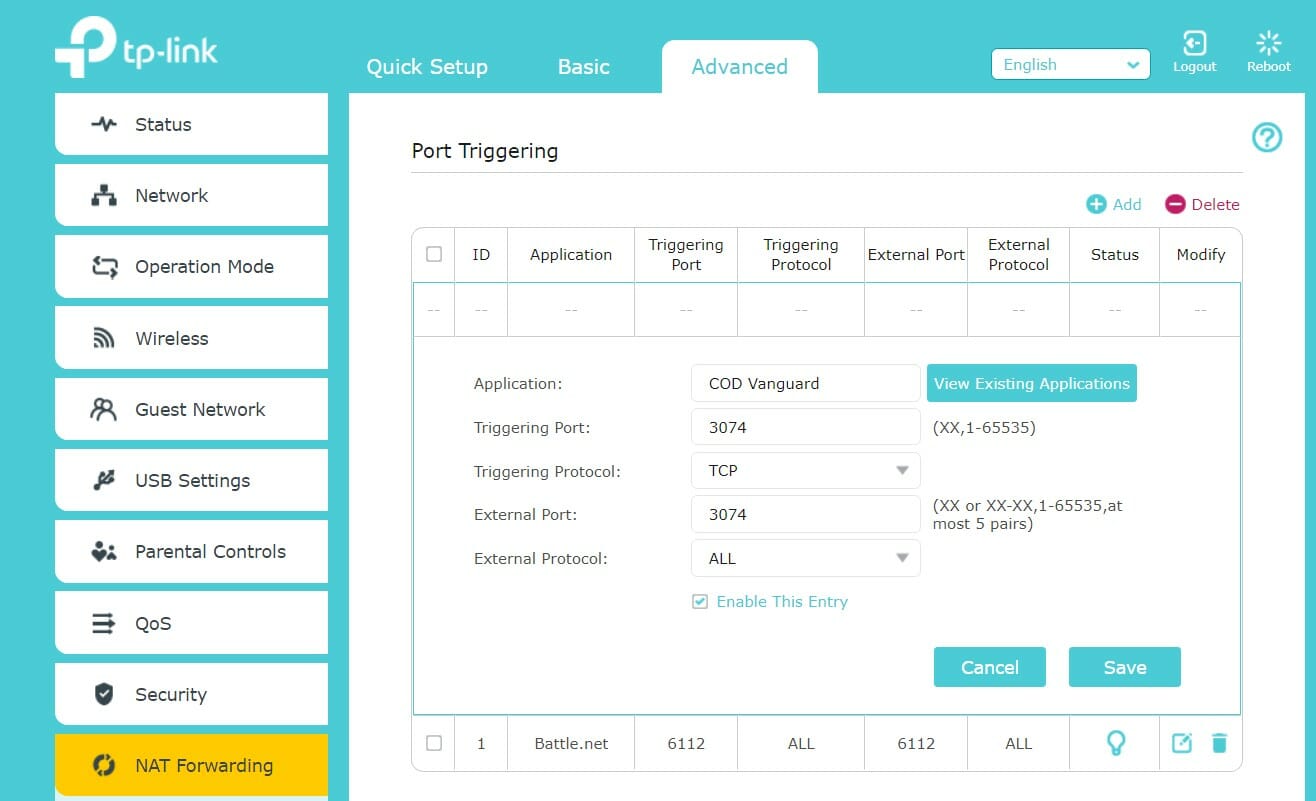Switch to the Basic tab
1316x801 pixels.
point(583,67)
